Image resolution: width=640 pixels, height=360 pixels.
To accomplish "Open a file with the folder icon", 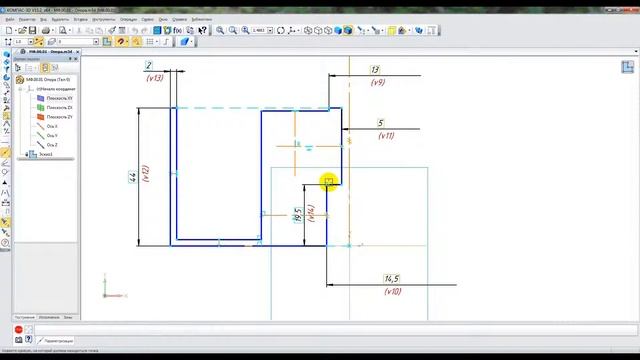I will click(22, 30).
